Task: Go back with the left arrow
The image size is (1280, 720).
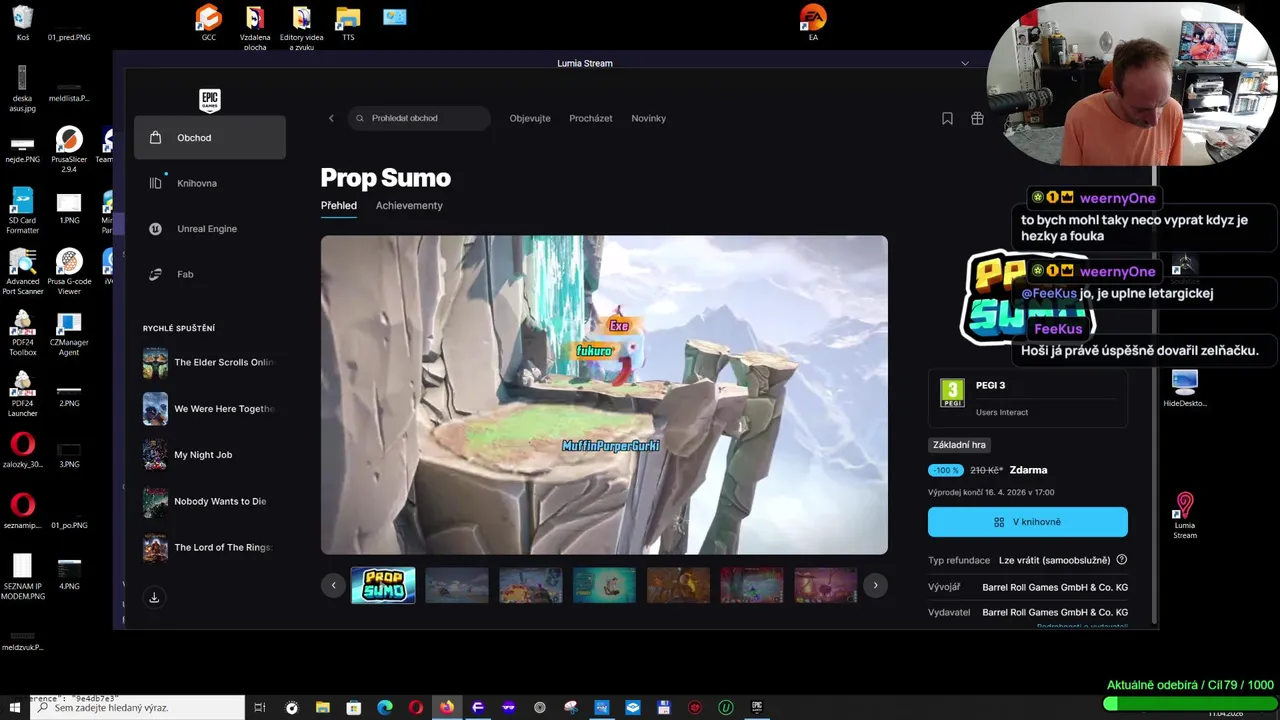Action: pyautogui.click(x=331, y=118)
